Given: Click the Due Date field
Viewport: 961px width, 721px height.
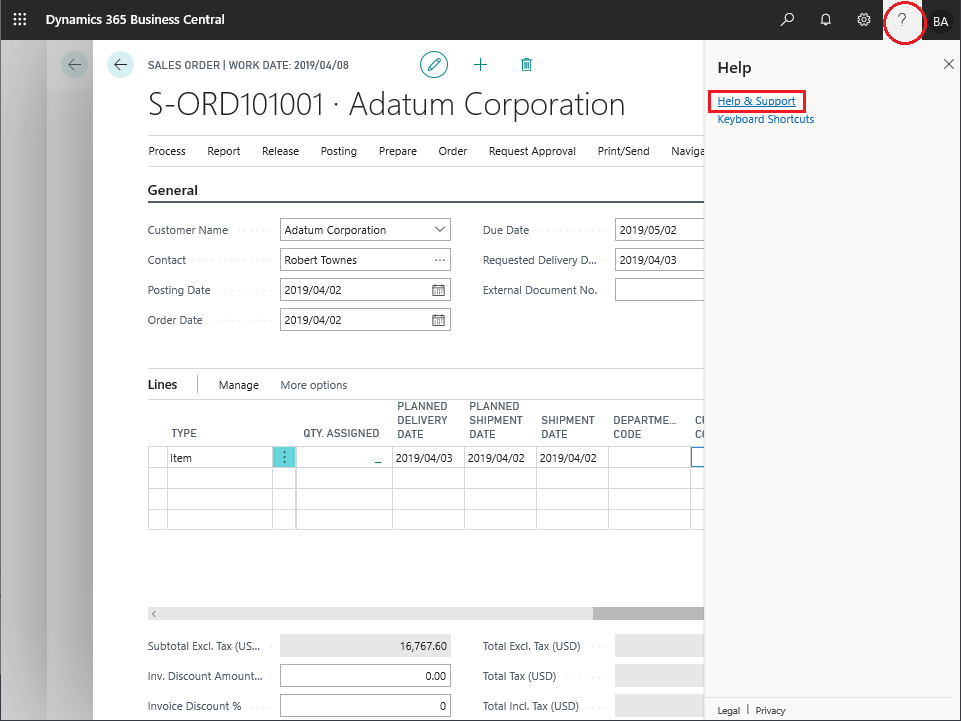Looking at the screenshot, I should (x=659, y=230).
